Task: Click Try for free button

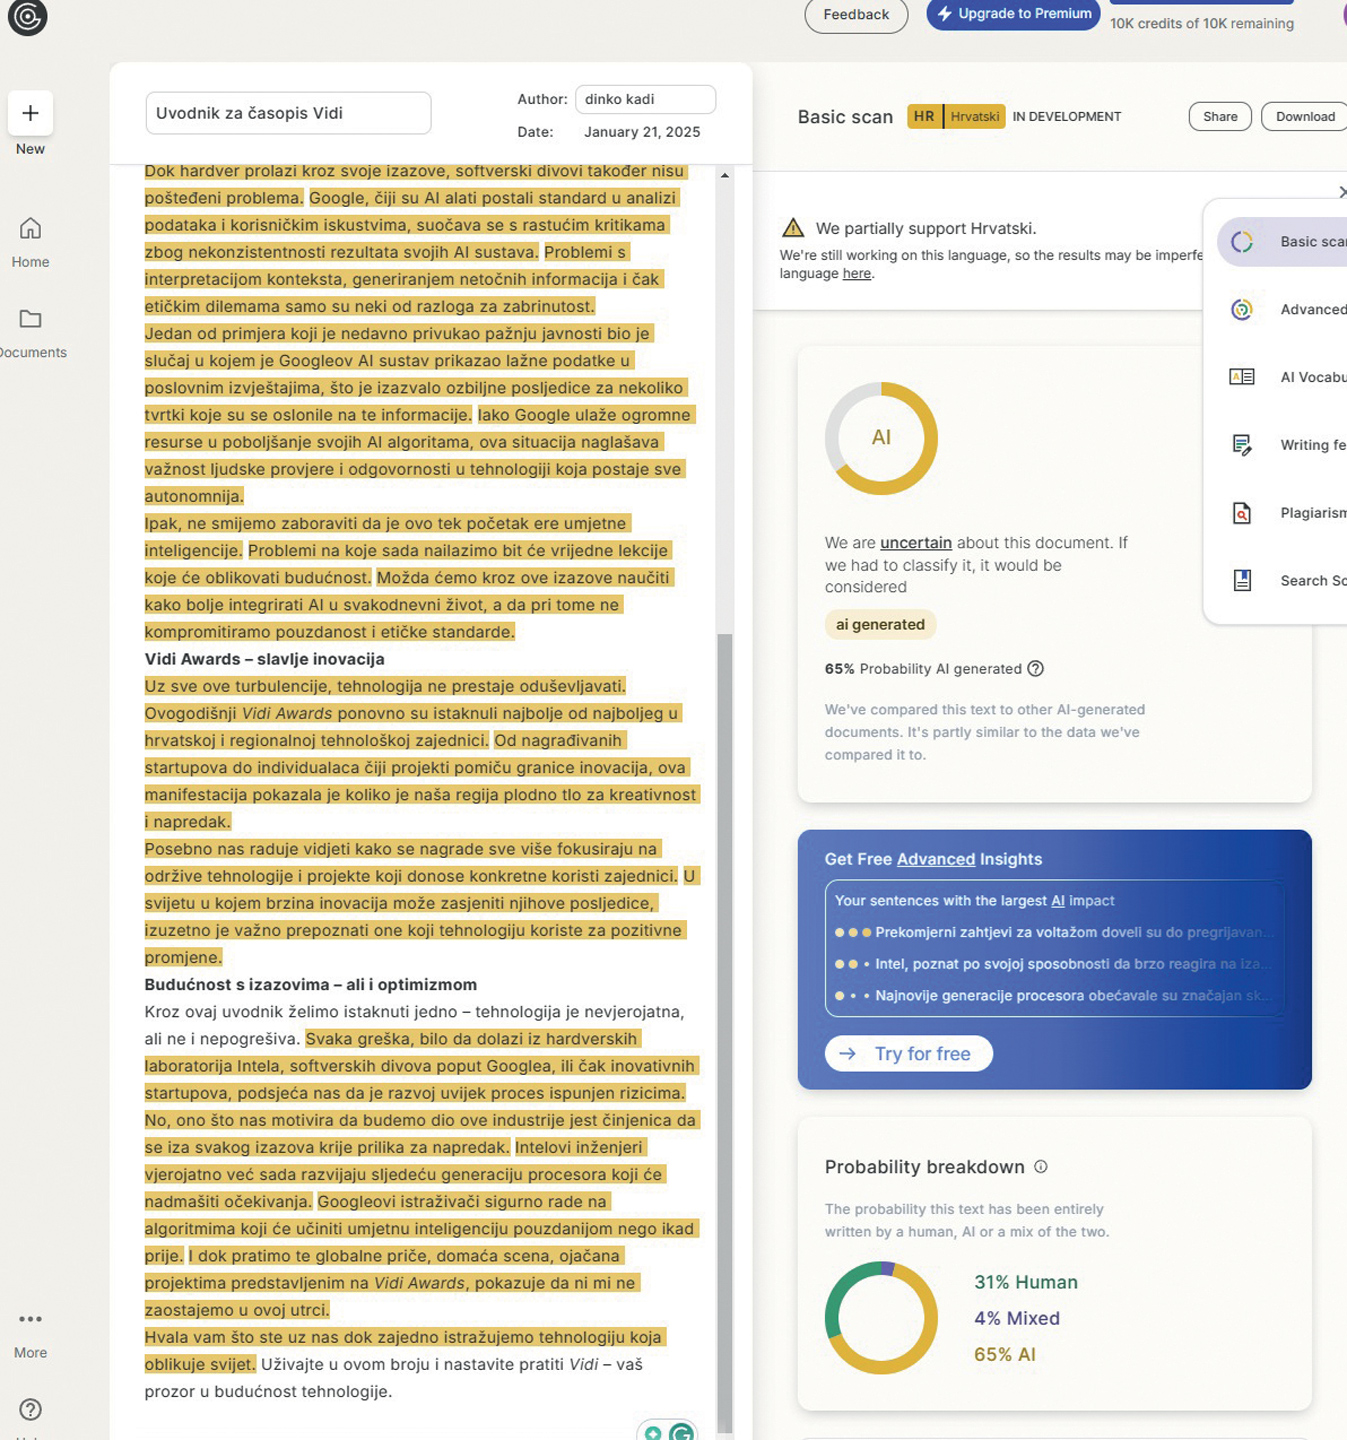Action: (908, 1054)
